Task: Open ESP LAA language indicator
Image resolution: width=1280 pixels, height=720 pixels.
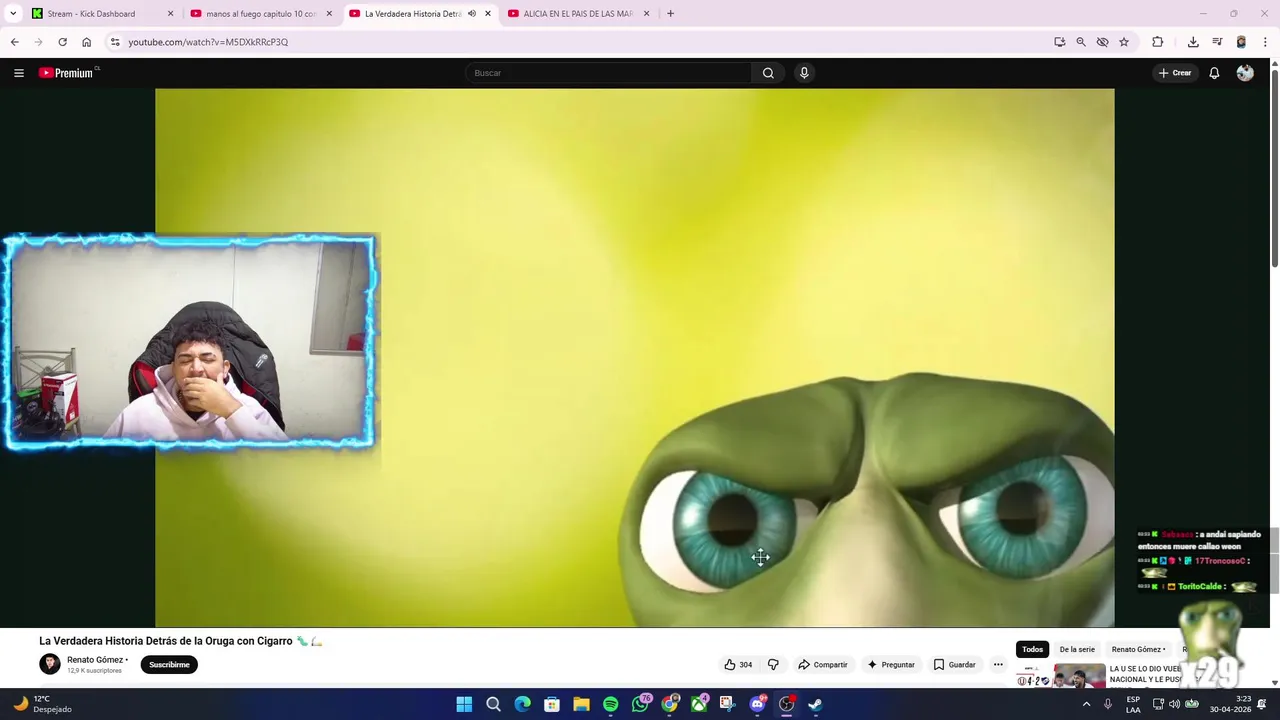Action: tap(1133, 704)
